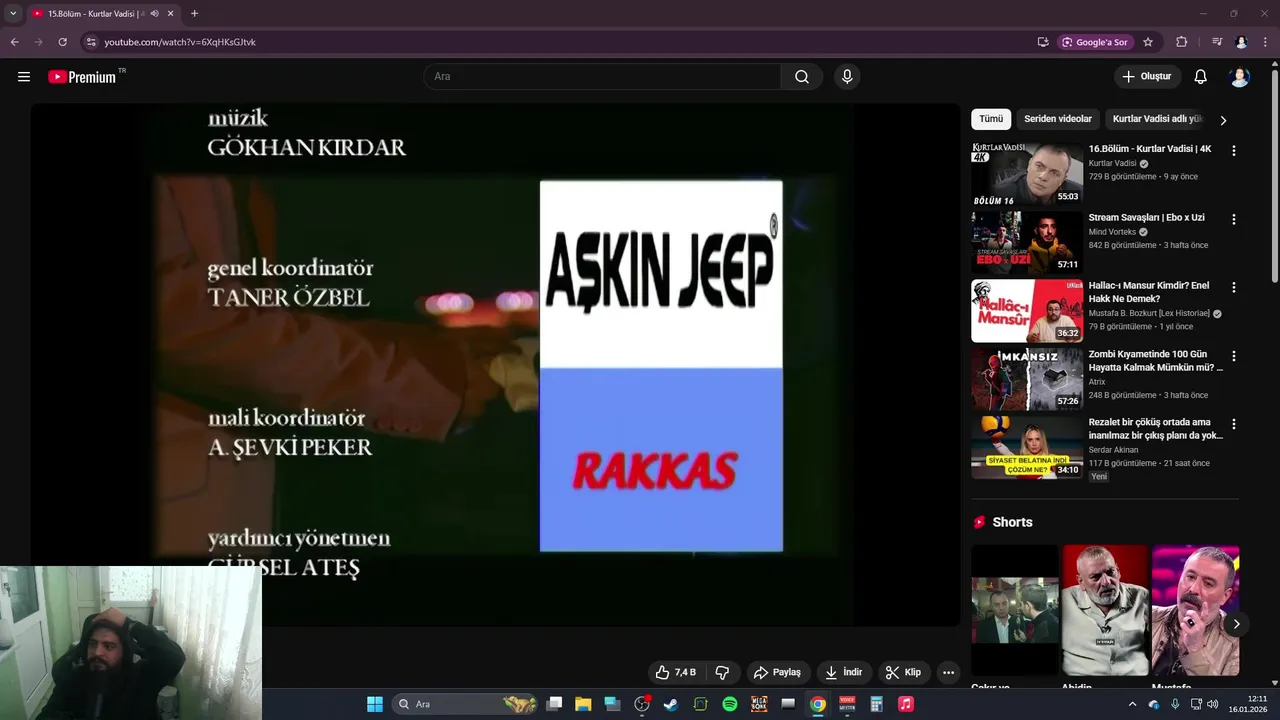Mute tab via speaker icon

154,13
